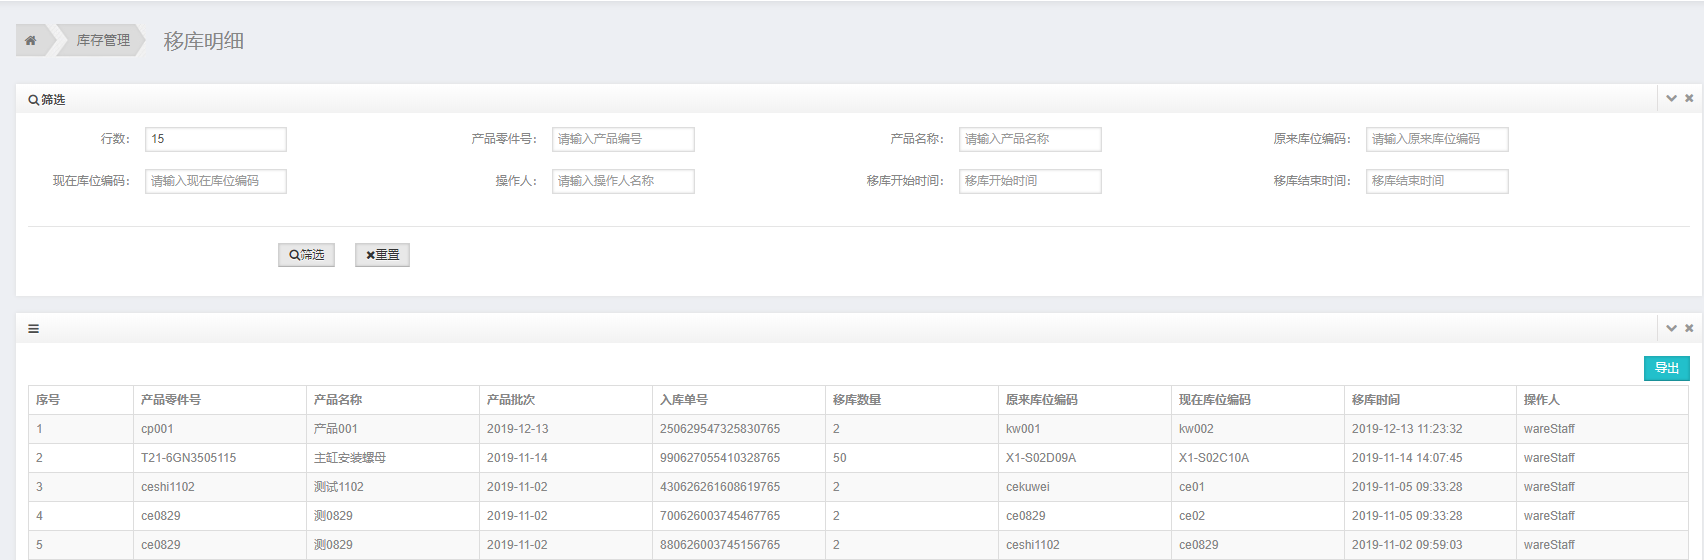Open the 移库结束时间 date picker field
Image resolution: width=1704 pixels, height=560 pixels.
[1436, 181]
